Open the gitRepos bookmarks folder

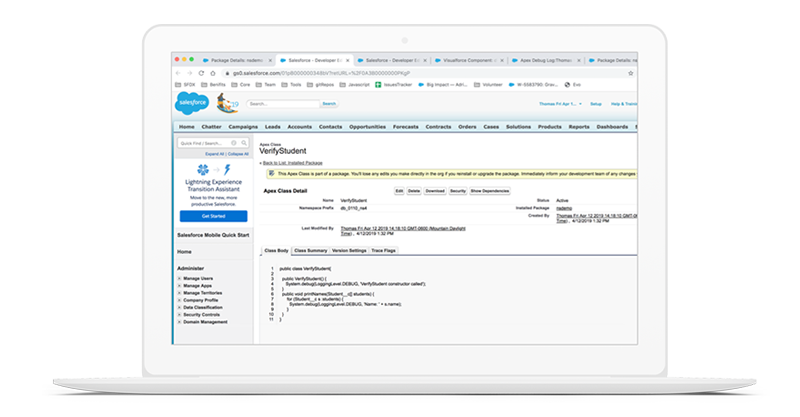click(x=320, y=85)
